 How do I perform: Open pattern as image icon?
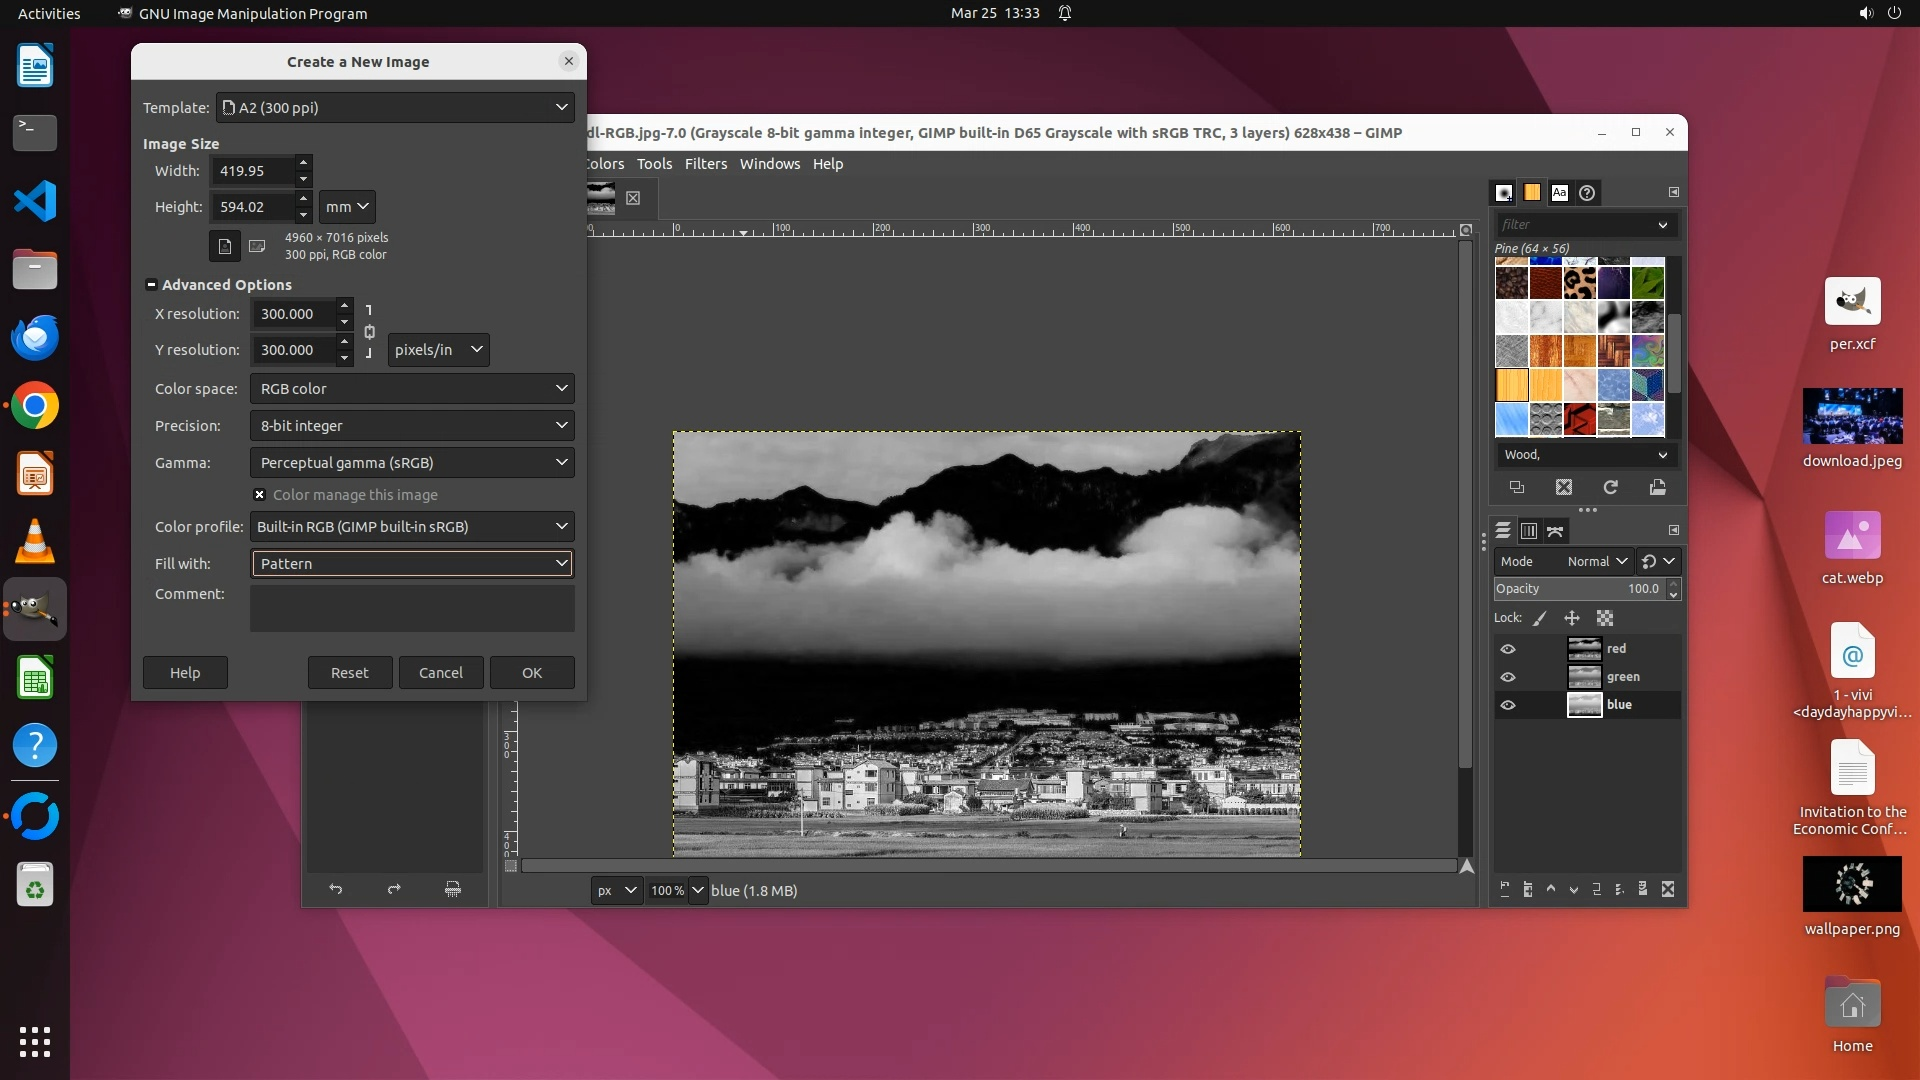tap(1657, 488)
